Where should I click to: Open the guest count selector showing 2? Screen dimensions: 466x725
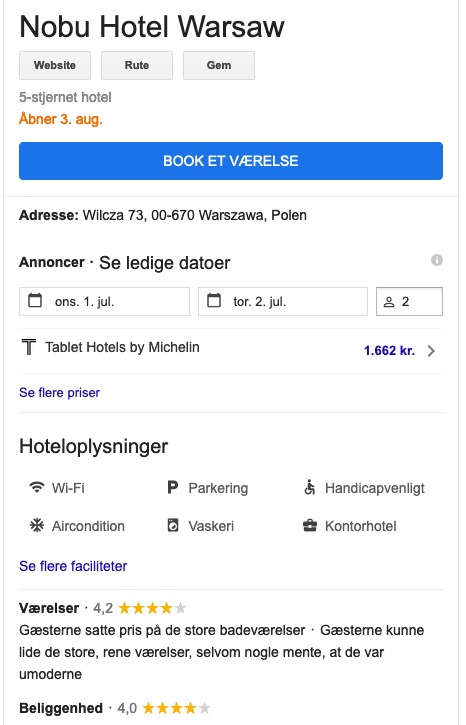pyautogui.click(x=409, y=301)
